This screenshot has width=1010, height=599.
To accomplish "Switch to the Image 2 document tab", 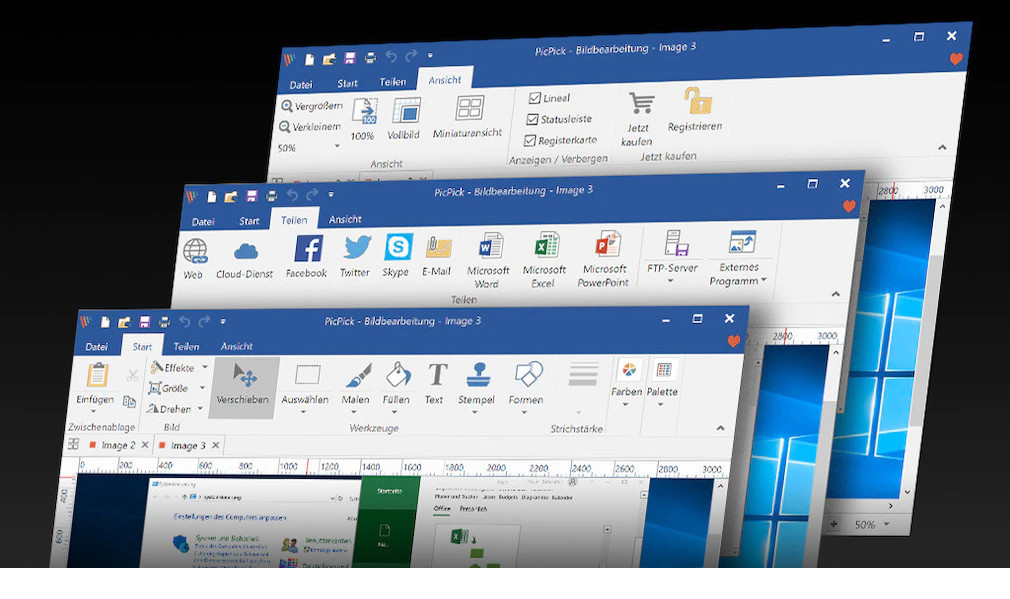I will 118,445.
